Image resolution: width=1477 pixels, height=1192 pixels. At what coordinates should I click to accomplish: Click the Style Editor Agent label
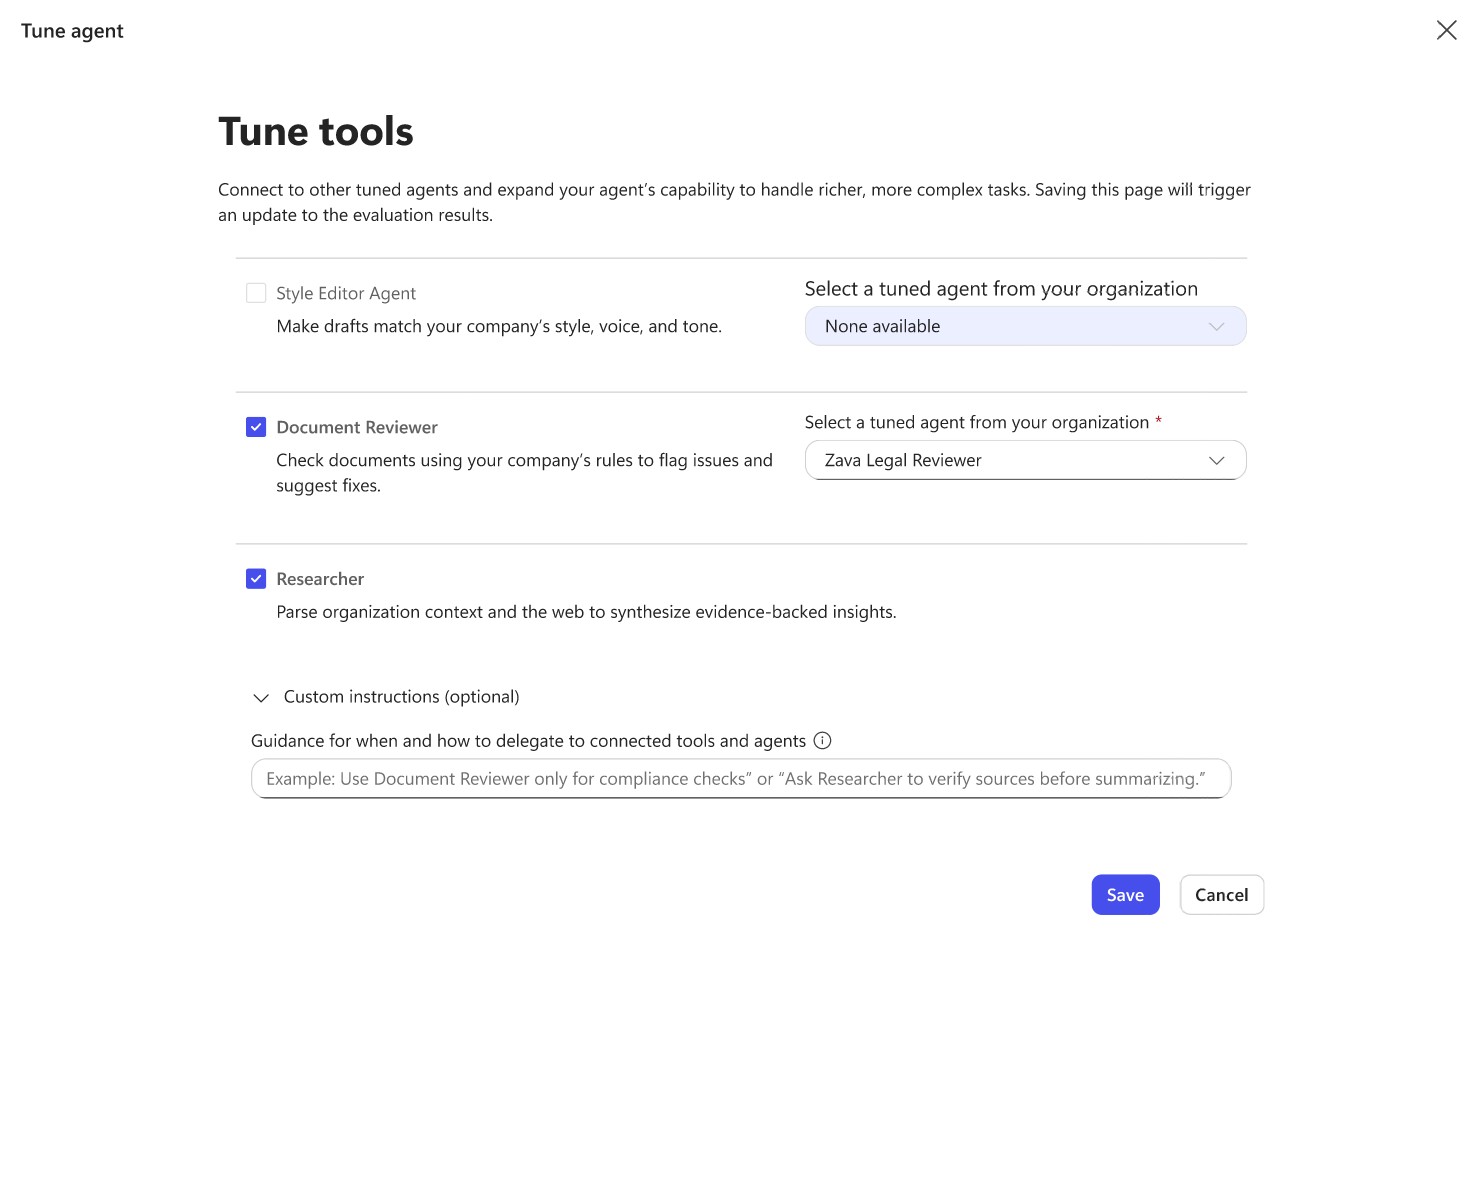click(x=346, y=293)
